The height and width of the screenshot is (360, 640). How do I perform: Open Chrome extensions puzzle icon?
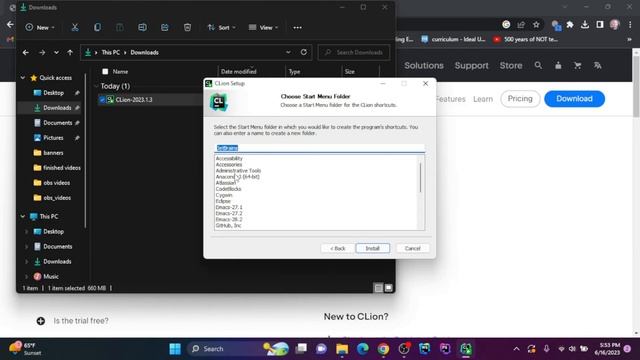[x=570, y=25]
